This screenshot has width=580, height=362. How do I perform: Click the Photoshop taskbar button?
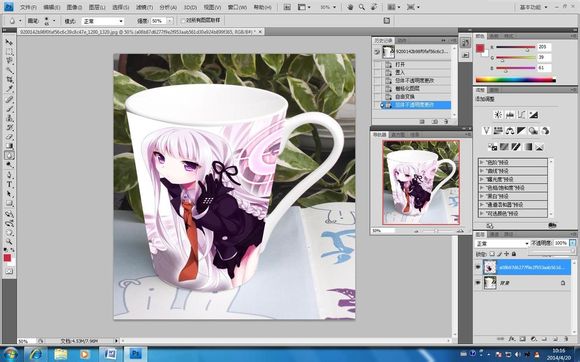[135, 354]
